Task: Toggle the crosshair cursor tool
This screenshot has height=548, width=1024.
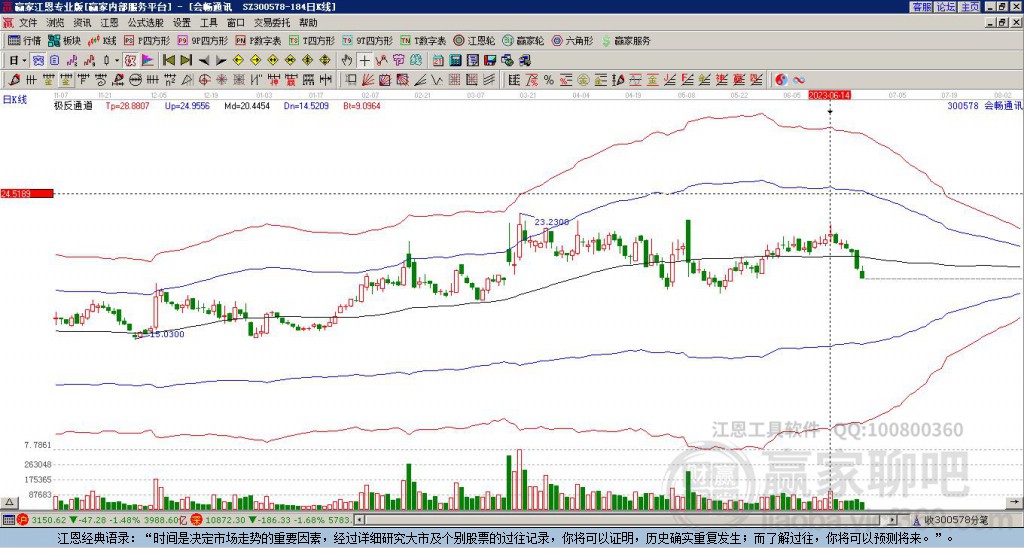Action: pos(364,61)
